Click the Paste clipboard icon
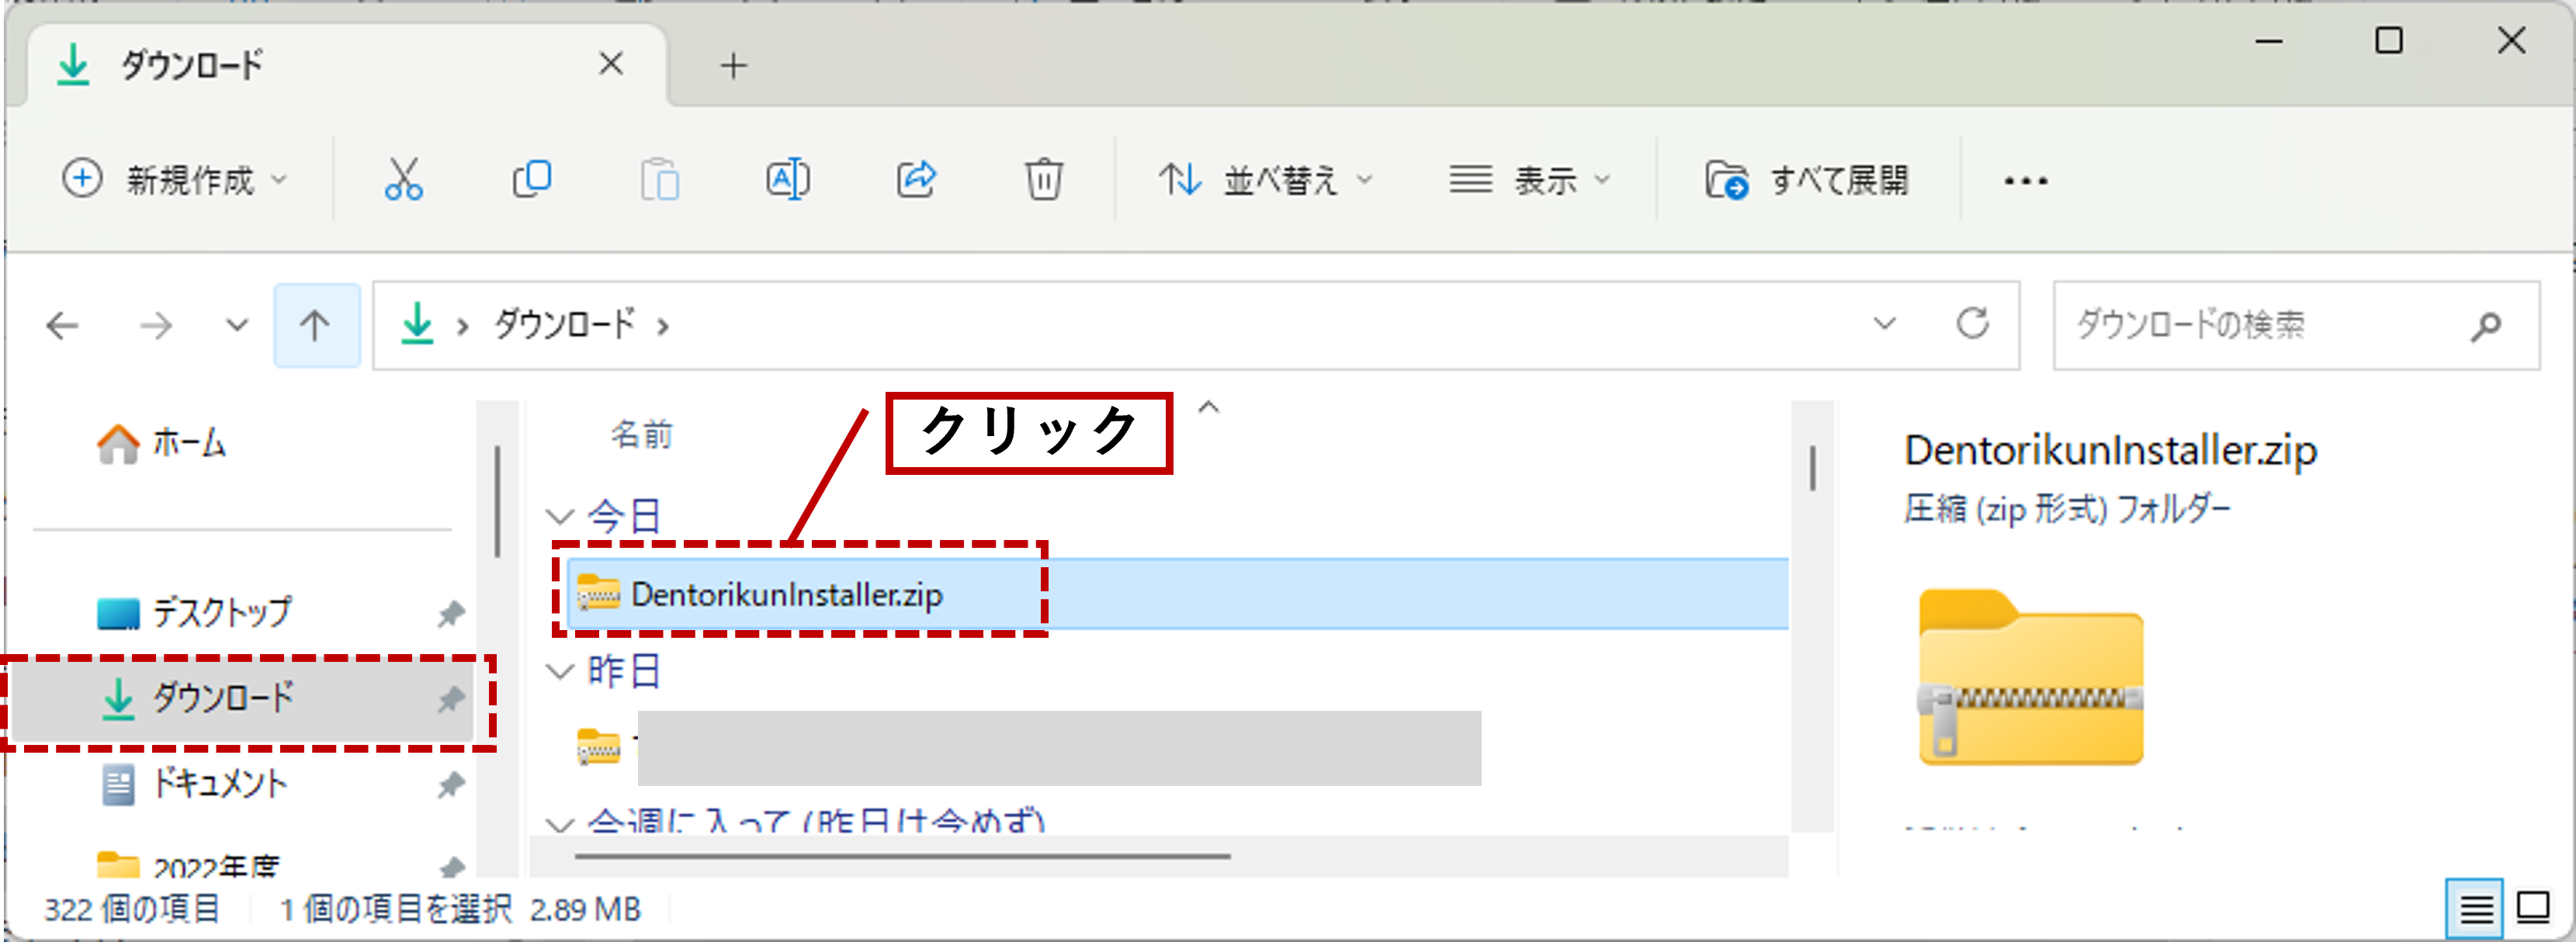 tap(659, 180)
